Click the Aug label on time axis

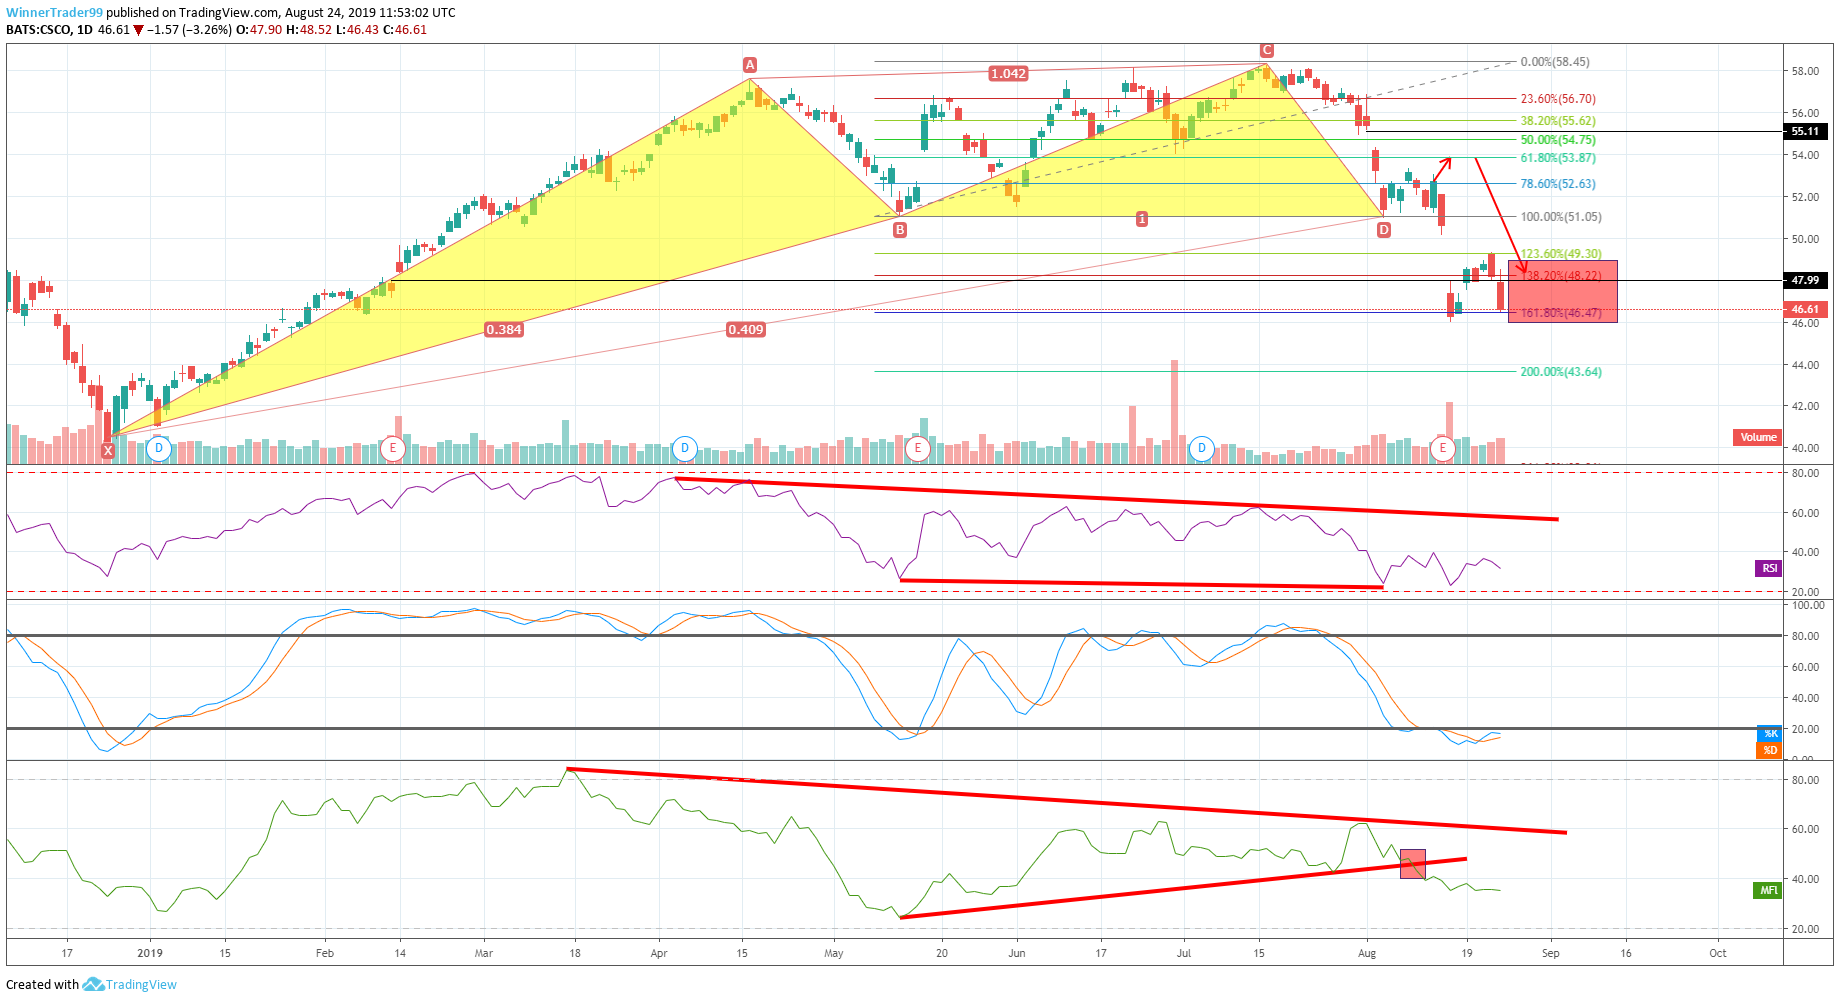coord(1367,953)
